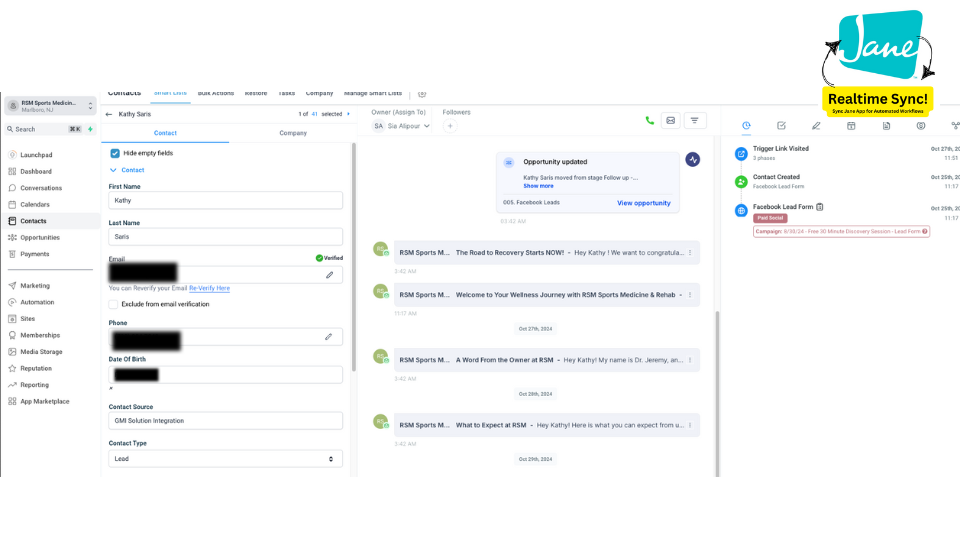This screenshot has width=960, height=540.
Task: Click the Campaign Discovery Session Lead Form badge
Action: click(x=841, y=231)
